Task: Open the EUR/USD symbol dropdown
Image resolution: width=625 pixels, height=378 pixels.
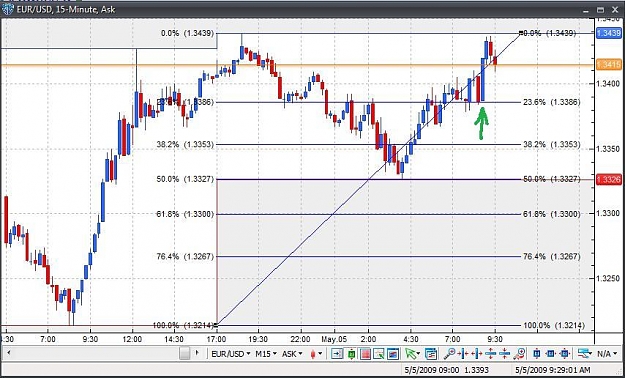Action: pos(231,354)
